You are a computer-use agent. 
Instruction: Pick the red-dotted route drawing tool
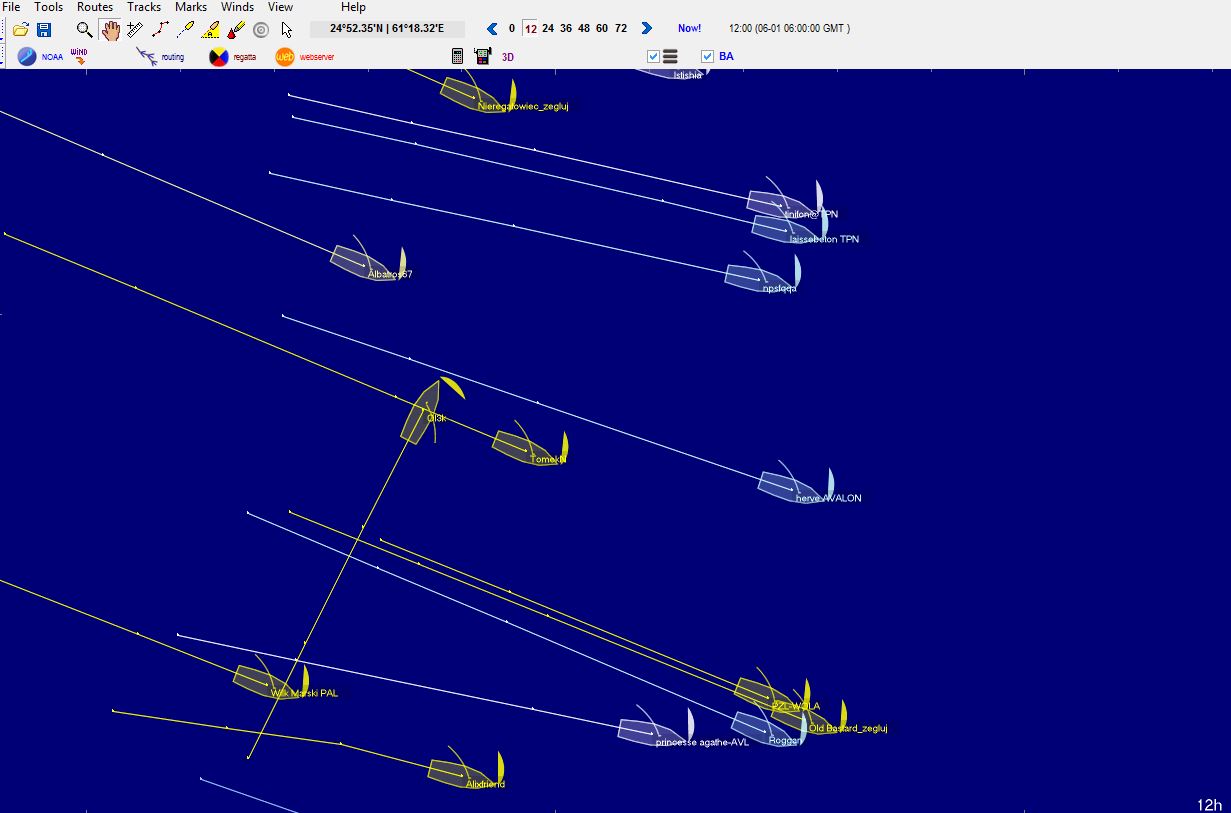[160, 30]
